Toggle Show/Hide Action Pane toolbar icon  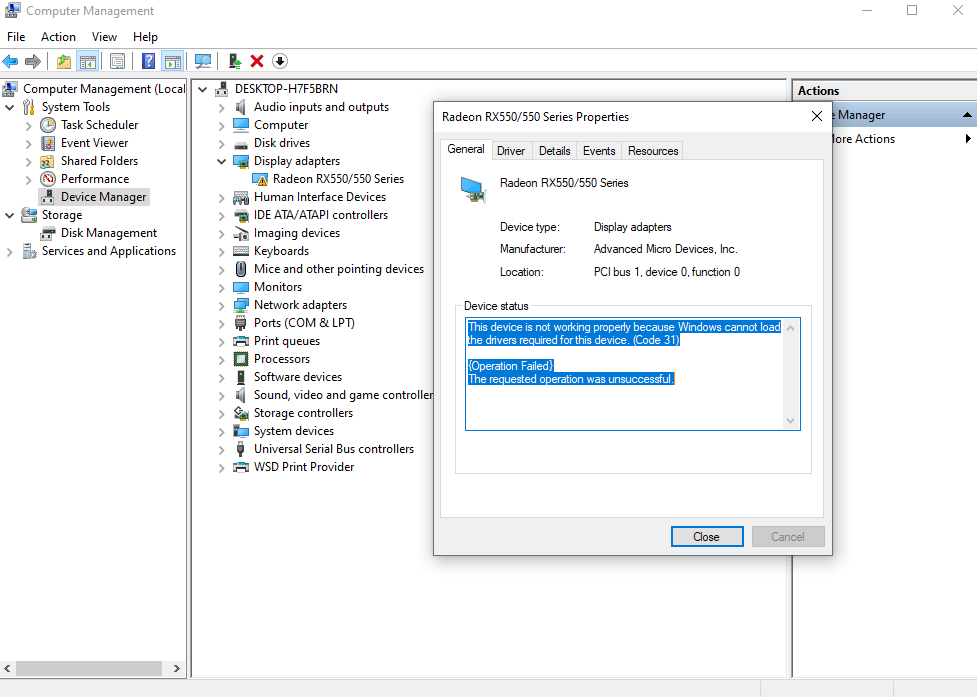tap(173, 61)
